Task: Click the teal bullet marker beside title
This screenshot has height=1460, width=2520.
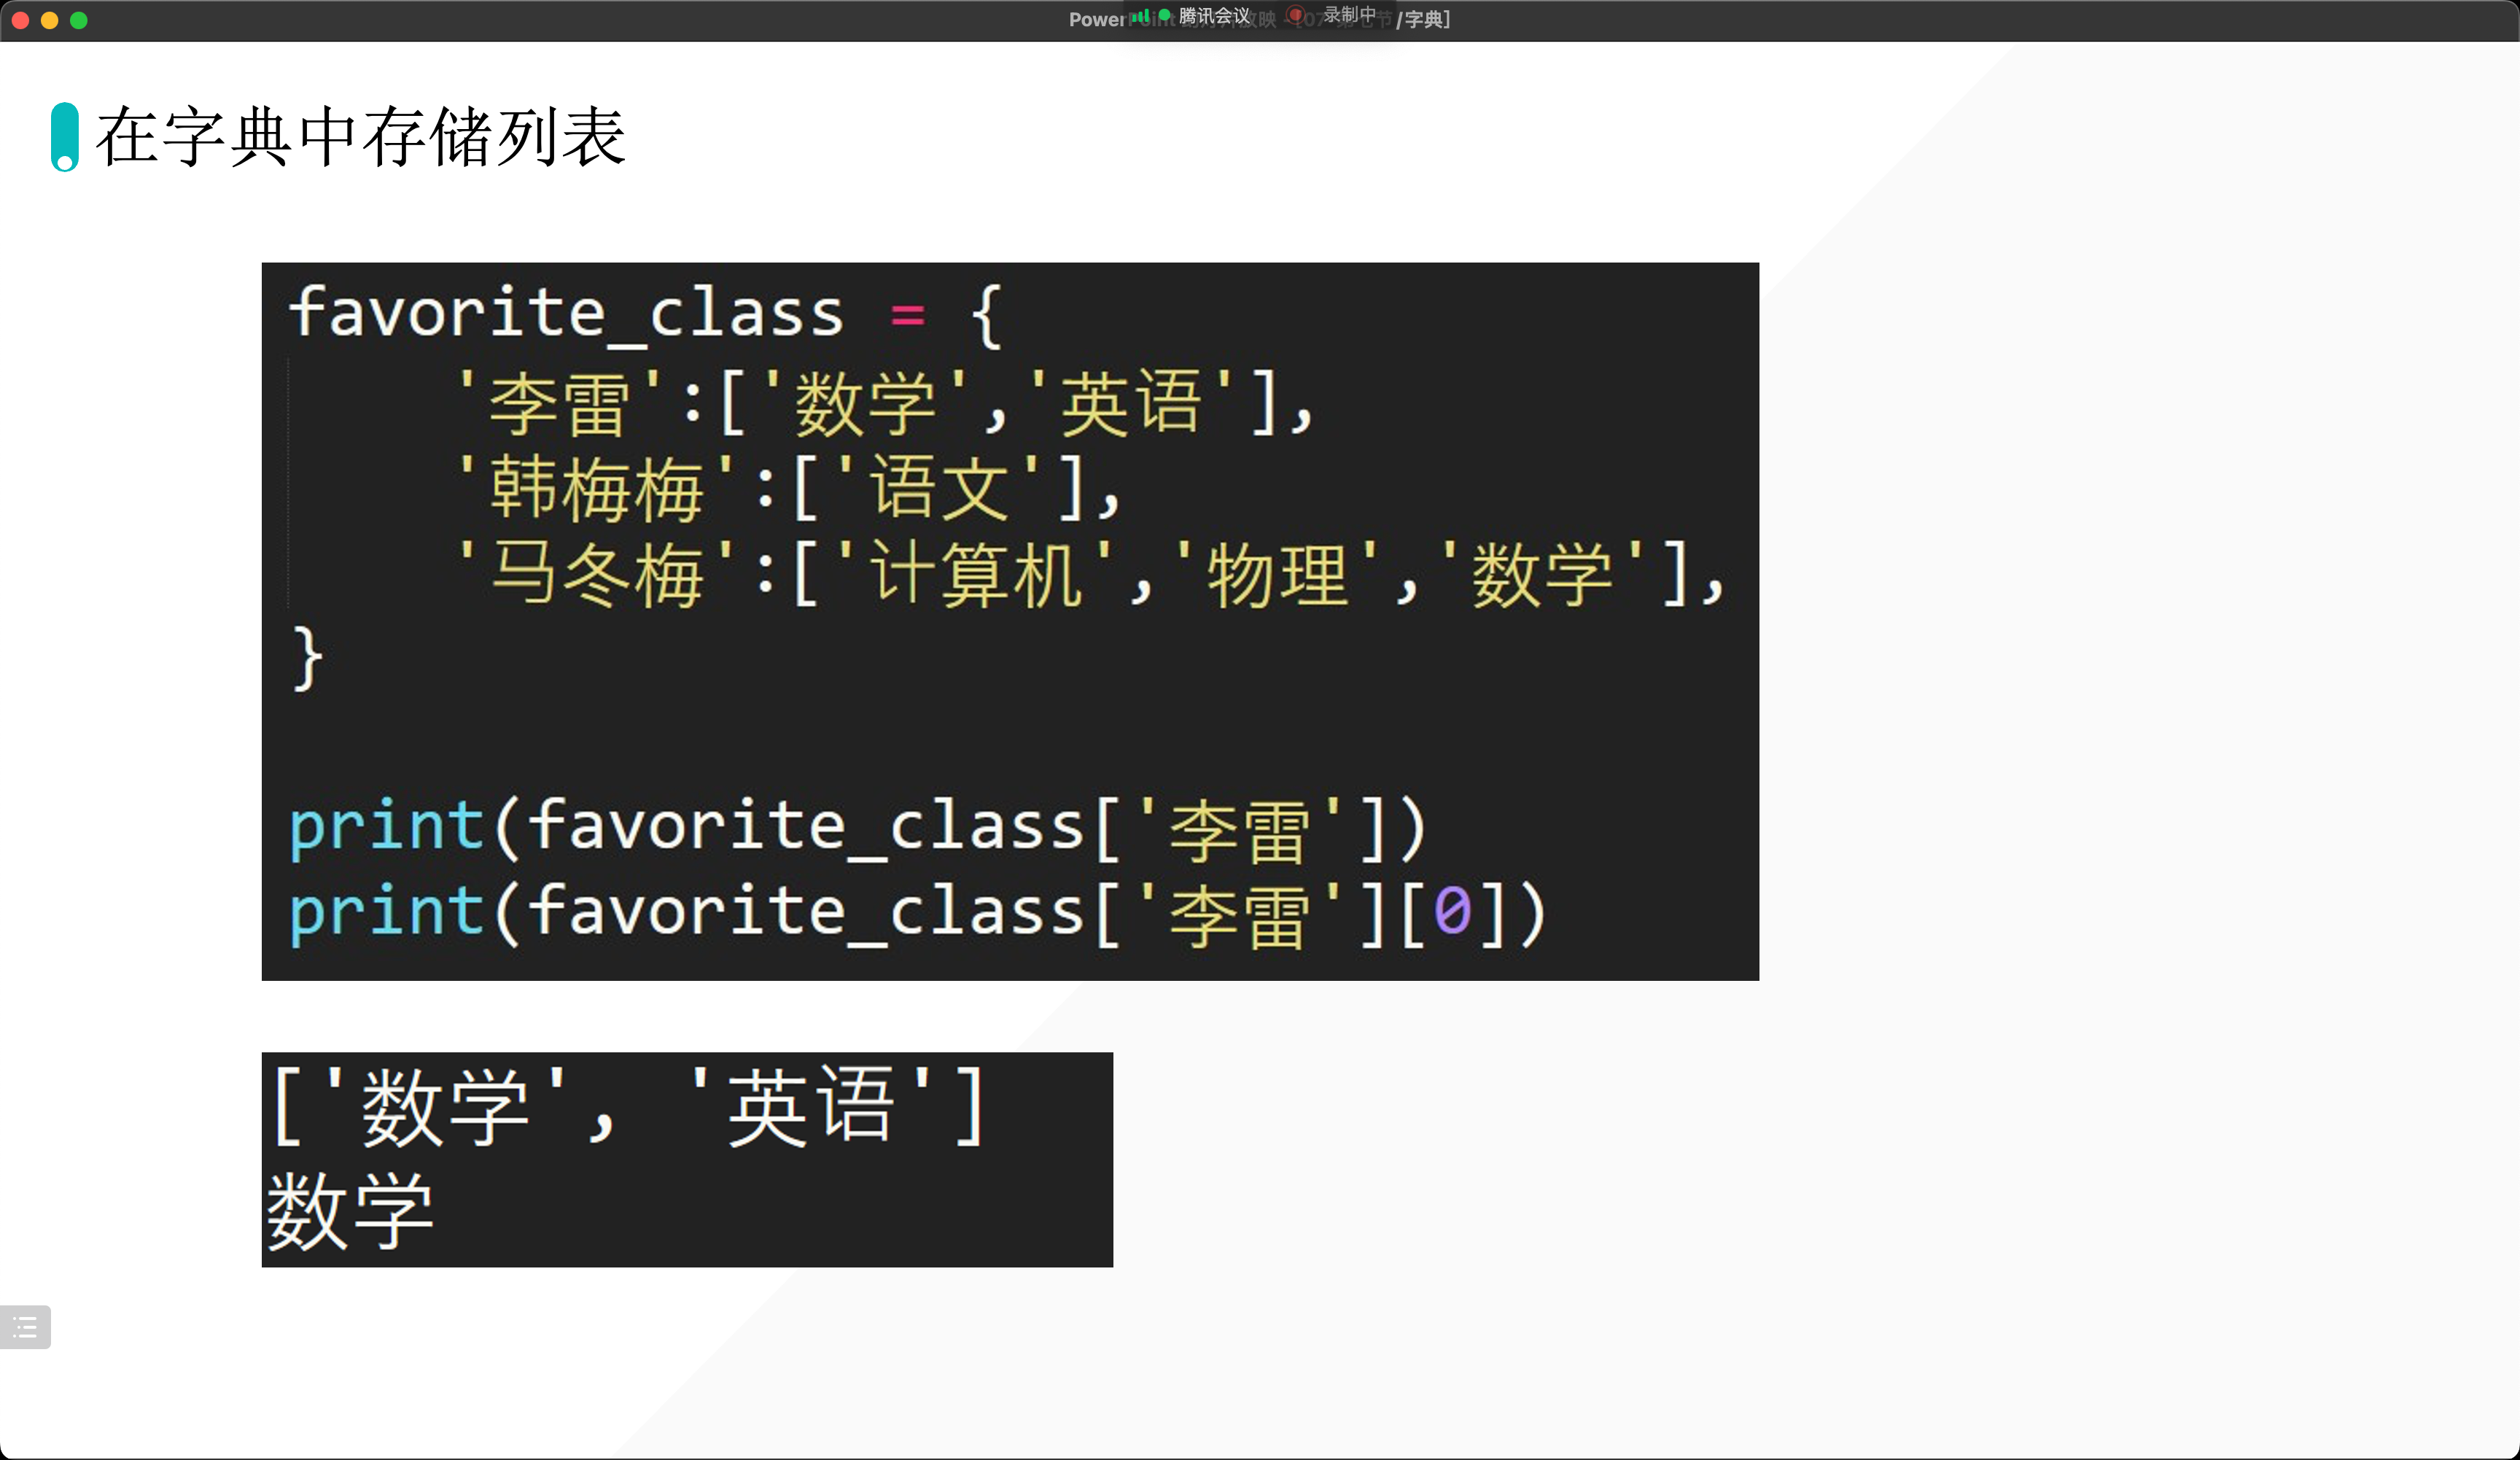Action: pos(65,137)
